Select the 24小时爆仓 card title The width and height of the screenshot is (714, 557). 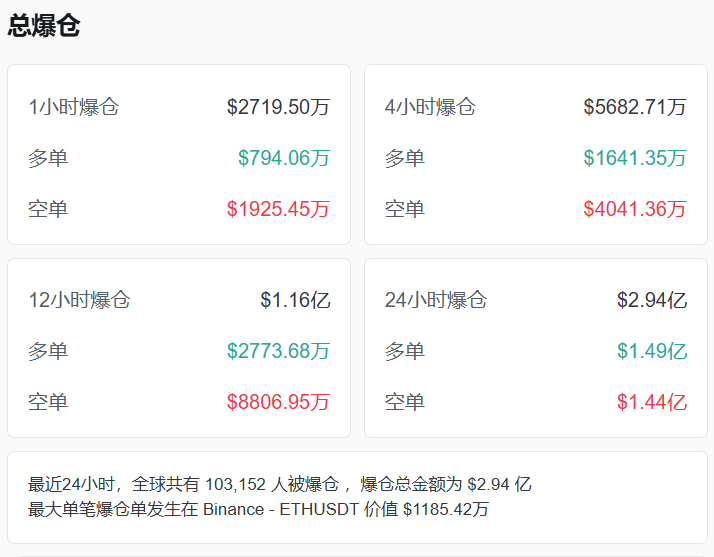(436, 300)
